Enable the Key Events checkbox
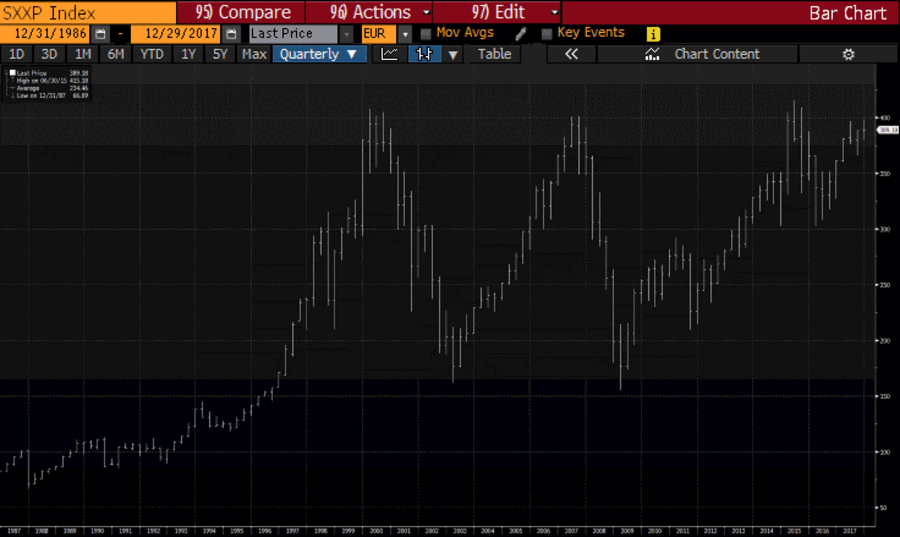Screen dimensions: 900x537 [546, 33]
